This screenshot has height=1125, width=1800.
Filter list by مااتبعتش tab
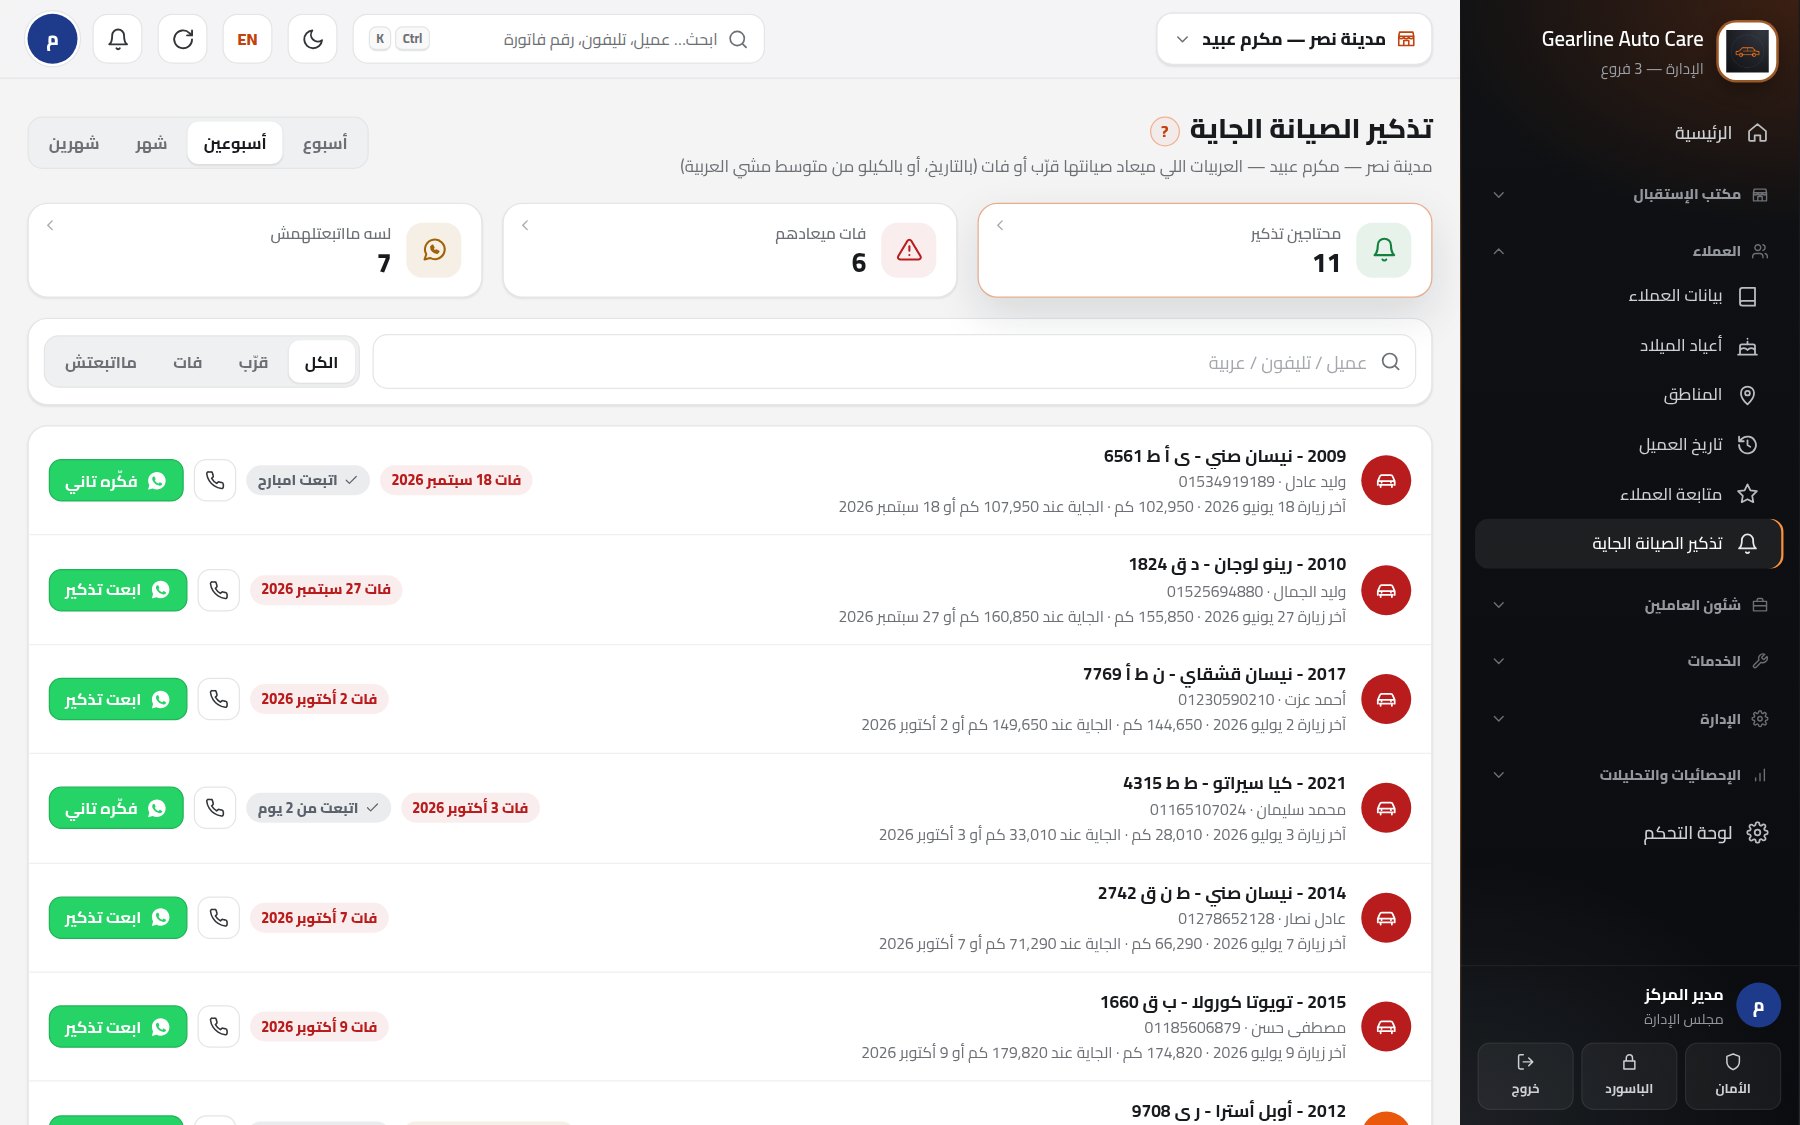click(x=100, y=362)
